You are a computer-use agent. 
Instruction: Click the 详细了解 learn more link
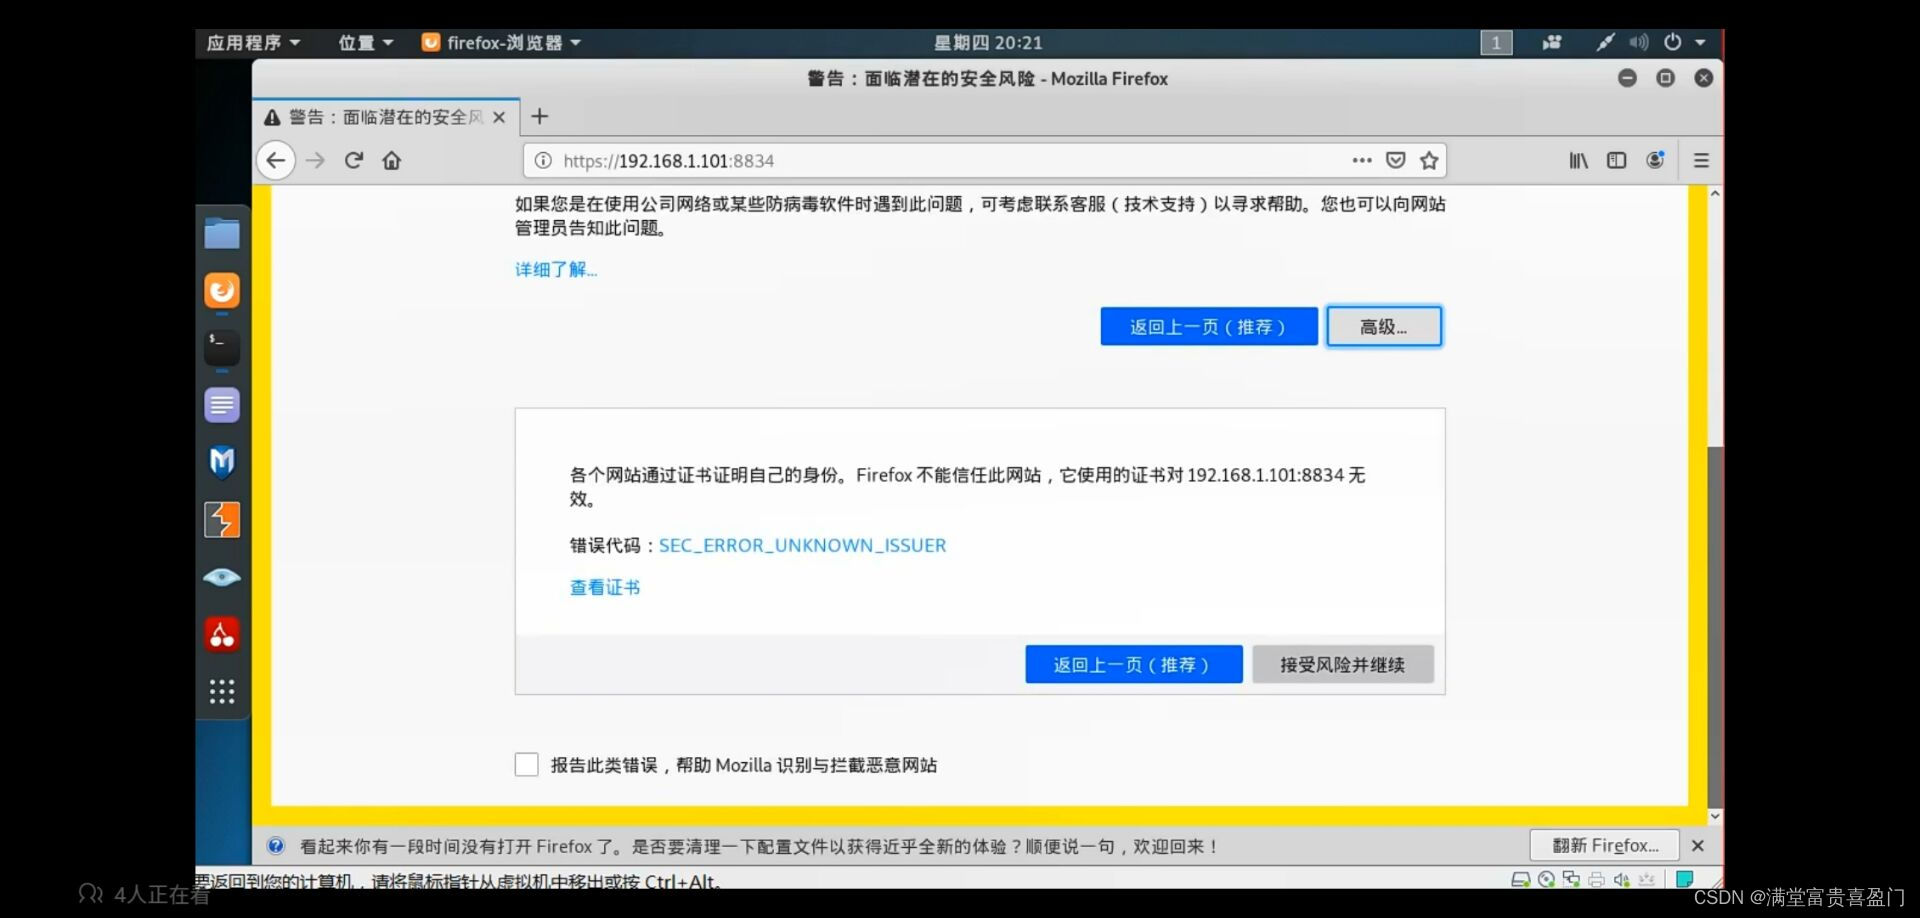point(556,270)
